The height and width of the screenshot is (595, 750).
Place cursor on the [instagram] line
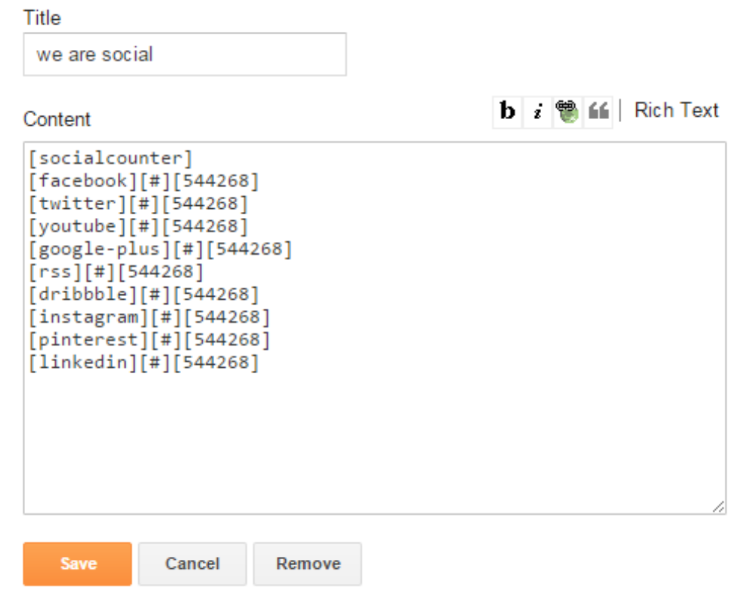pos(149,317)
